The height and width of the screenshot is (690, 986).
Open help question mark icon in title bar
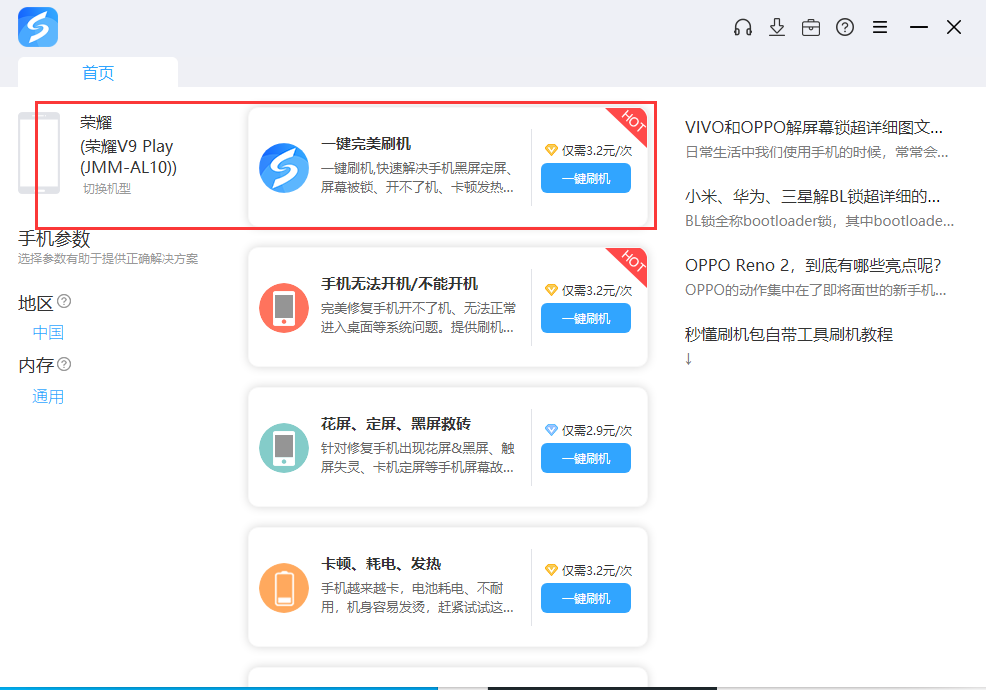point(845,27)
